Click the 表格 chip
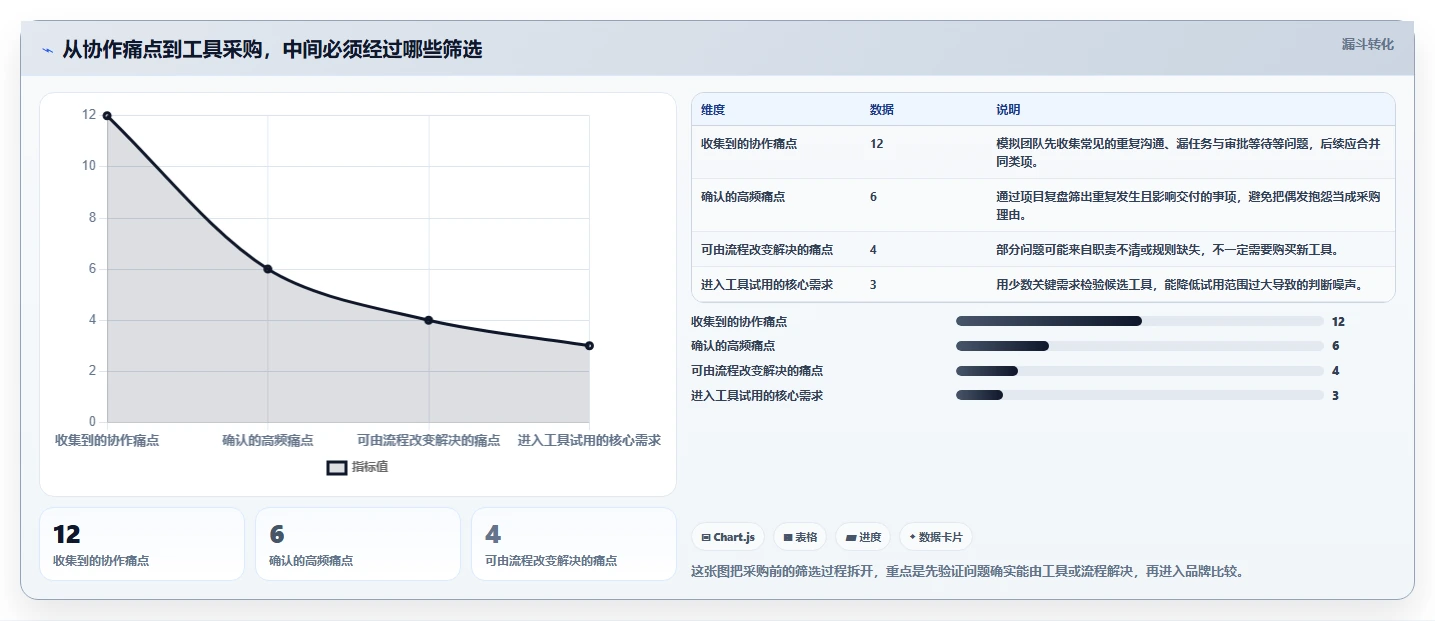The image size is (1435, 621). click(800, 537)
